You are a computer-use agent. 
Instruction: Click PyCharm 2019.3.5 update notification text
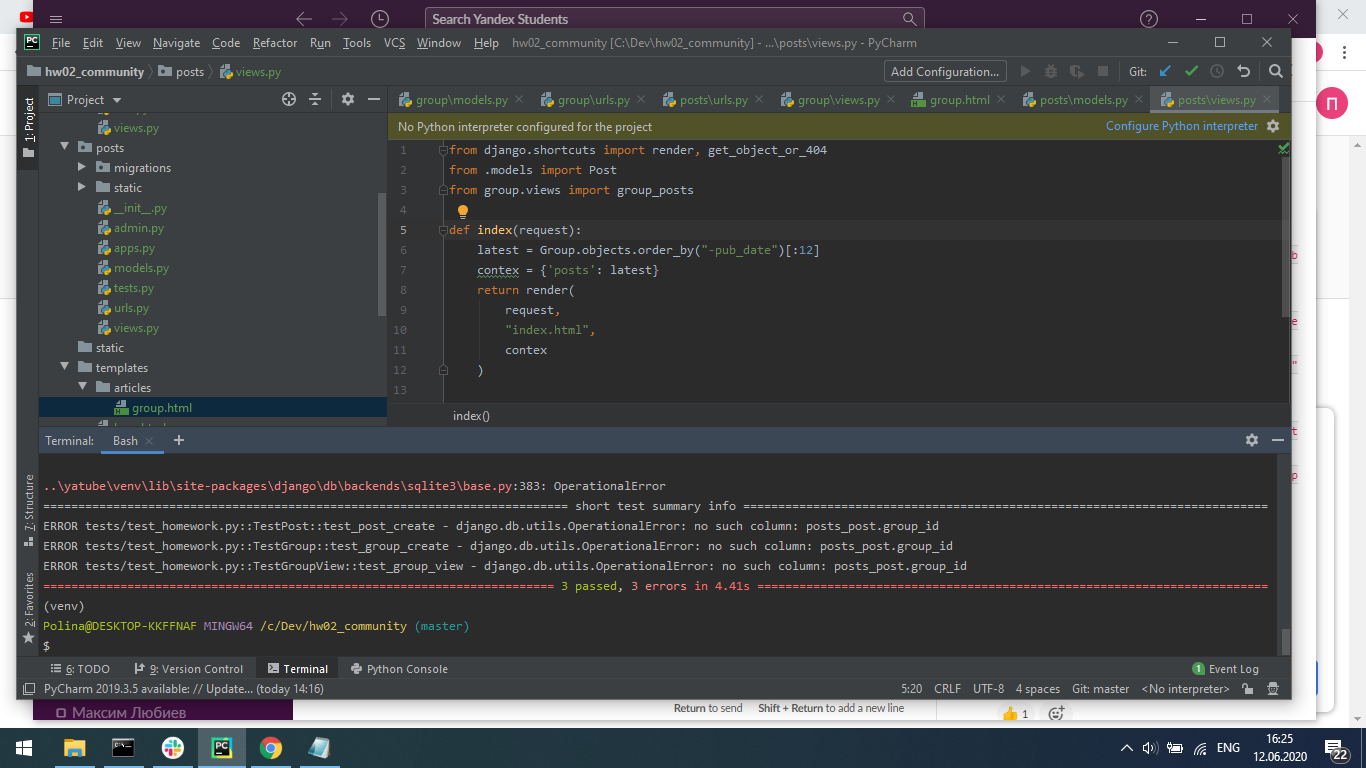click(184, 689)
